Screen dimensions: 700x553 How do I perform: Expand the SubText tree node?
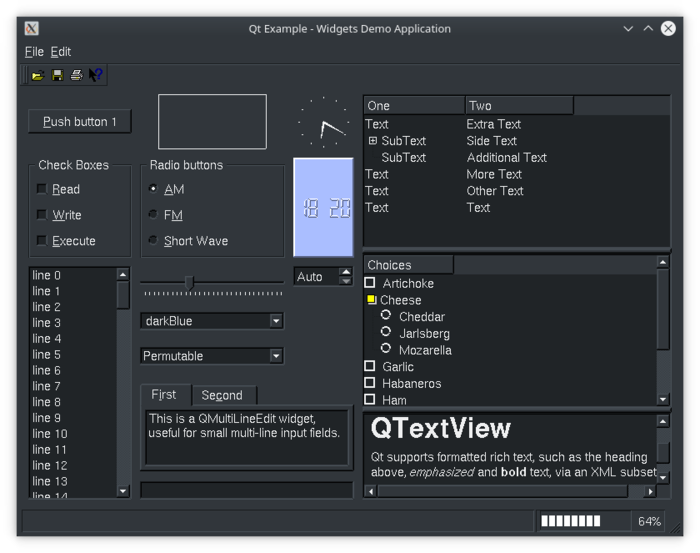pyautogui.click(x=373, y=141)
